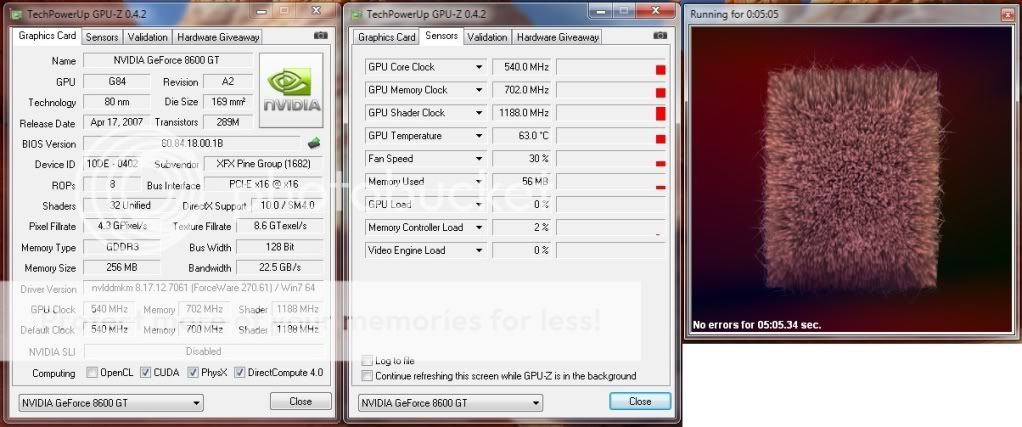Image resolution: width=1022 pixels, height=427 pixels.
Task: Click Close button in Graphics Card window
Action: (300, 402)
